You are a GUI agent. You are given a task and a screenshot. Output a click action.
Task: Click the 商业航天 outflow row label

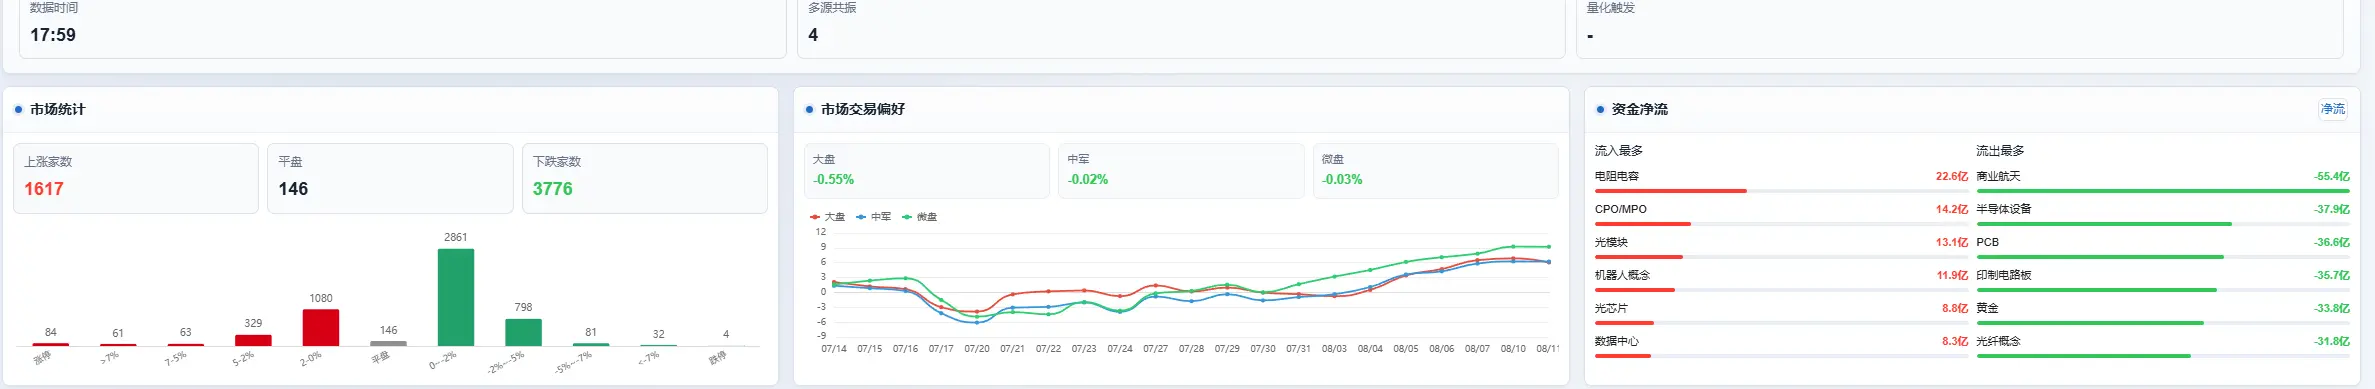point(1998,176)
